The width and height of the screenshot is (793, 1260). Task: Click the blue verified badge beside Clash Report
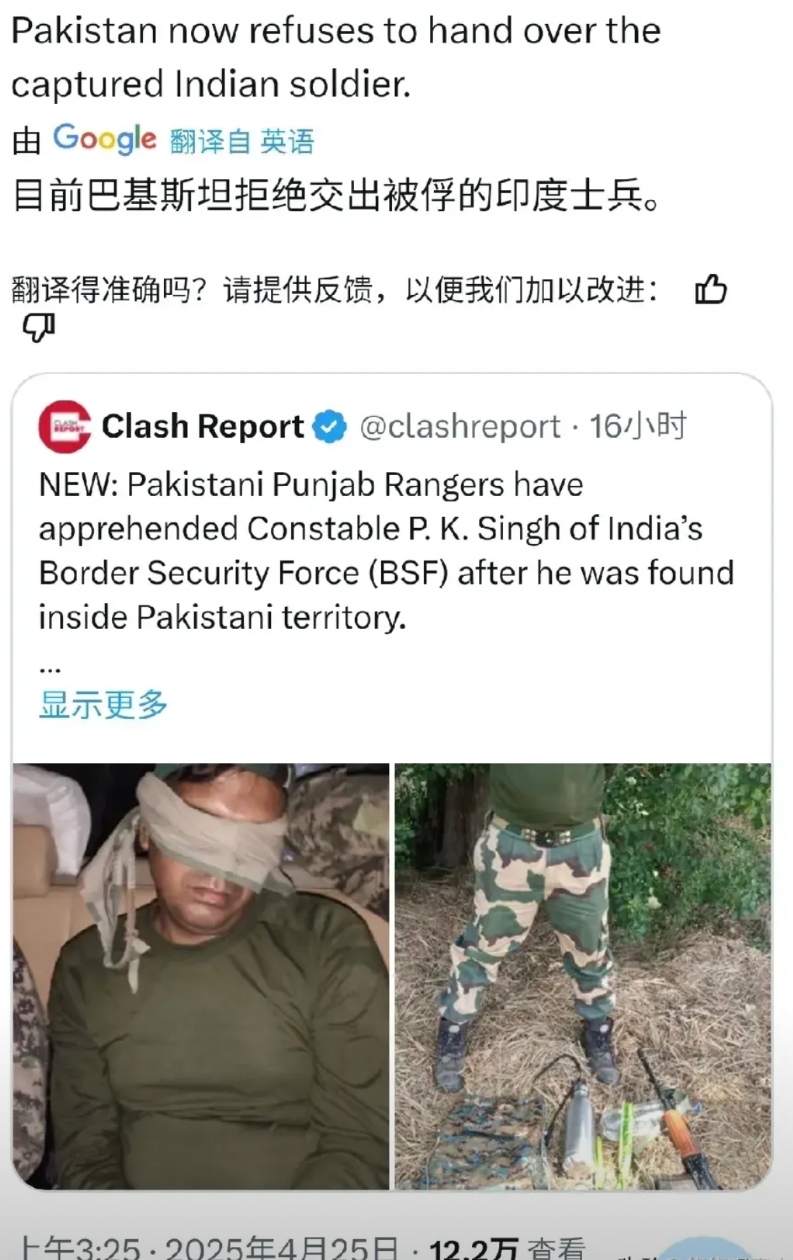coord(330,428)
